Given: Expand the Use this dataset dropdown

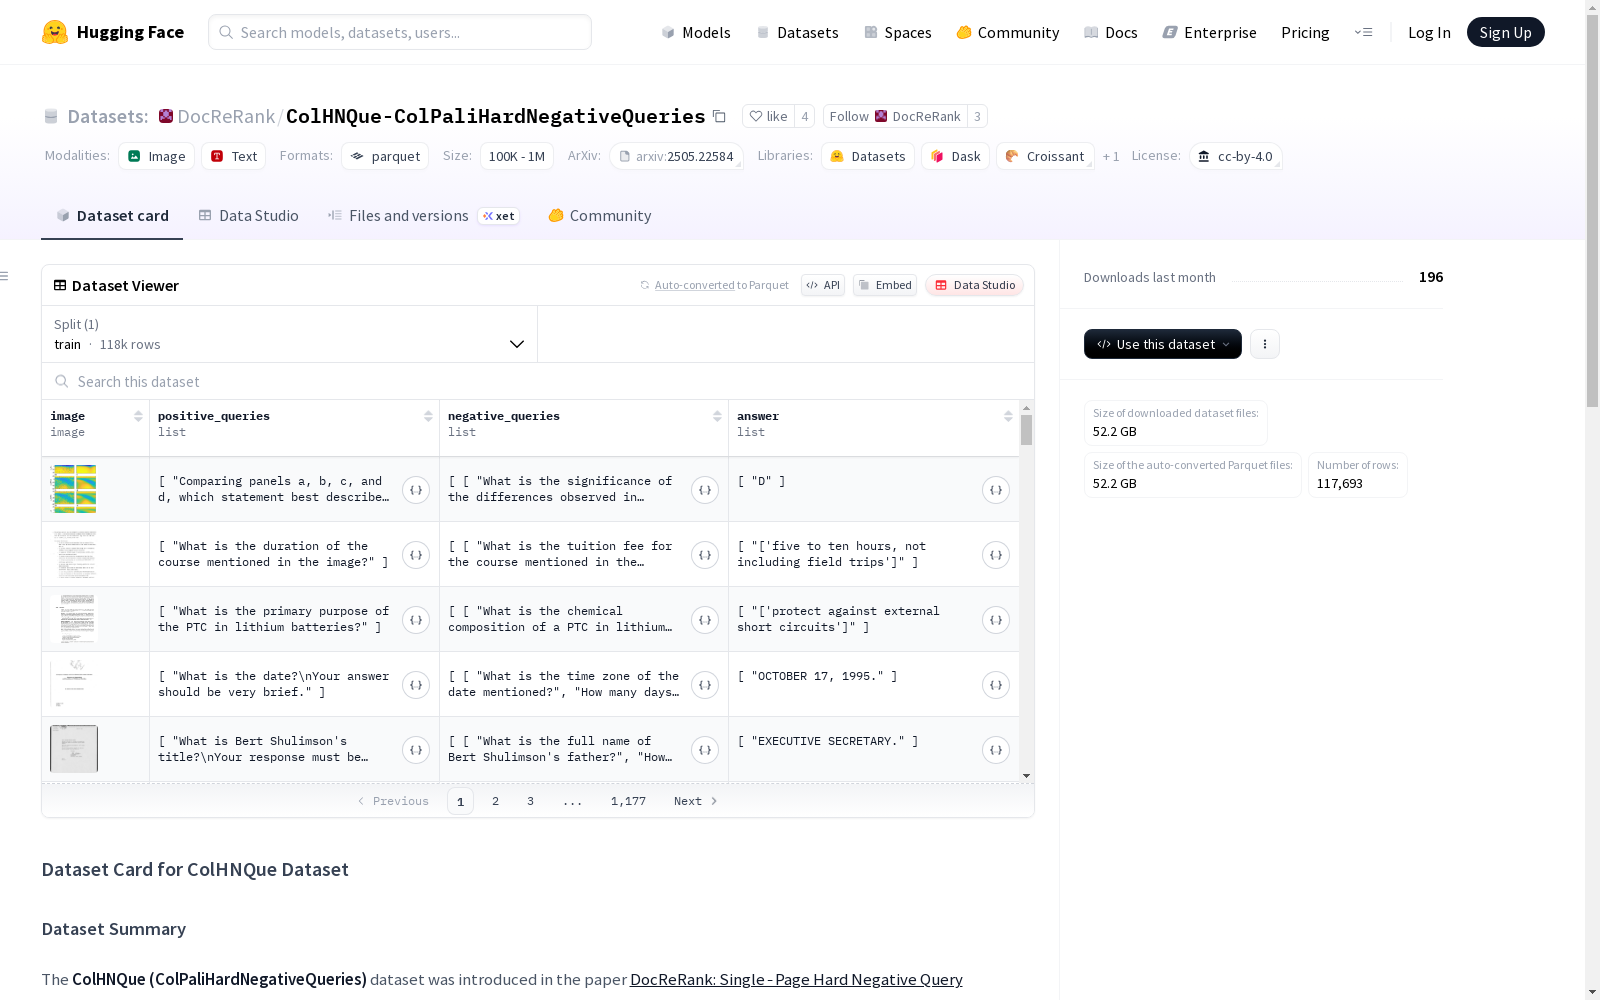Looking at the screenshot, I should (x=1163, y=344).
